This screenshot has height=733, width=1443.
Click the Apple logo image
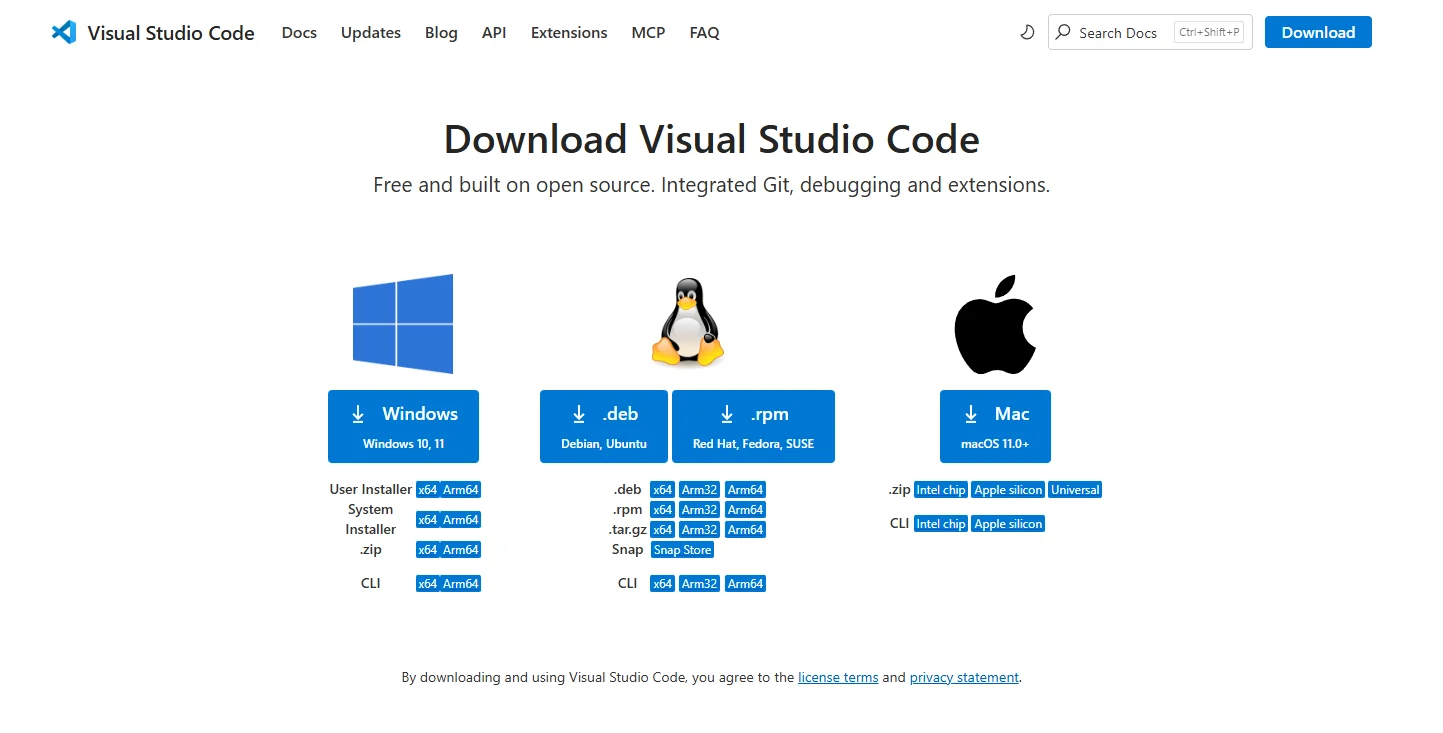tap(995, 324)
